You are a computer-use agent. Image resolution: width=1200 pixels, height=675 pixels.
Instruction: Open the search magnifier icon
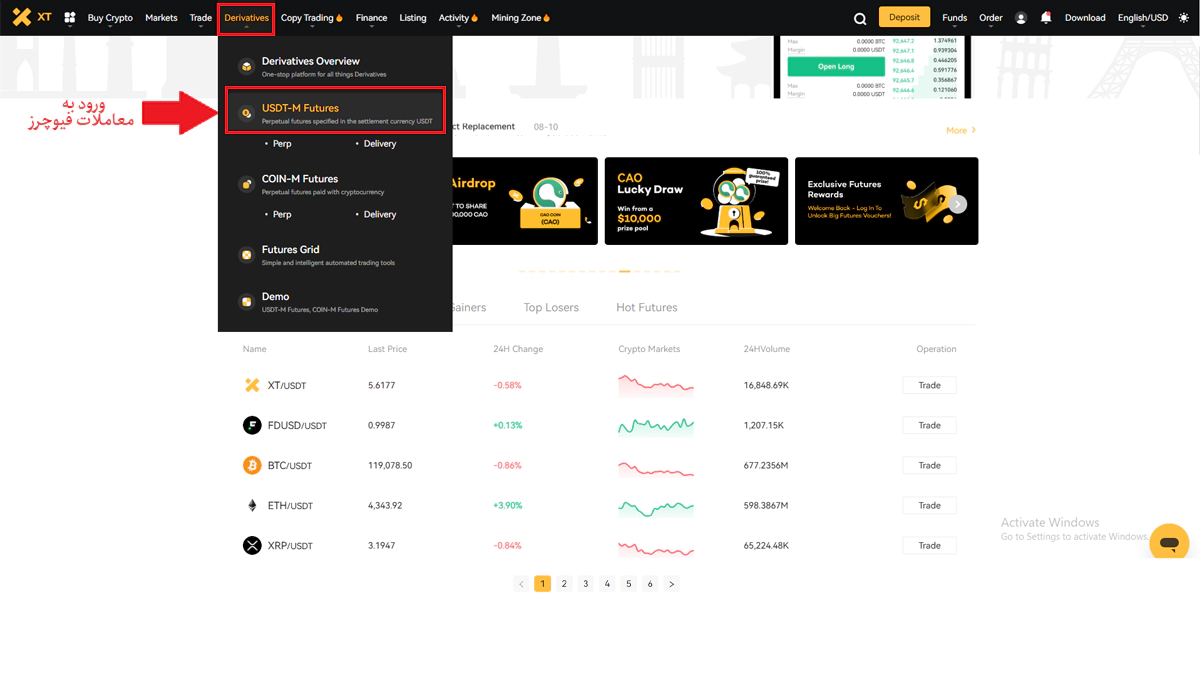tap(860, 18)
